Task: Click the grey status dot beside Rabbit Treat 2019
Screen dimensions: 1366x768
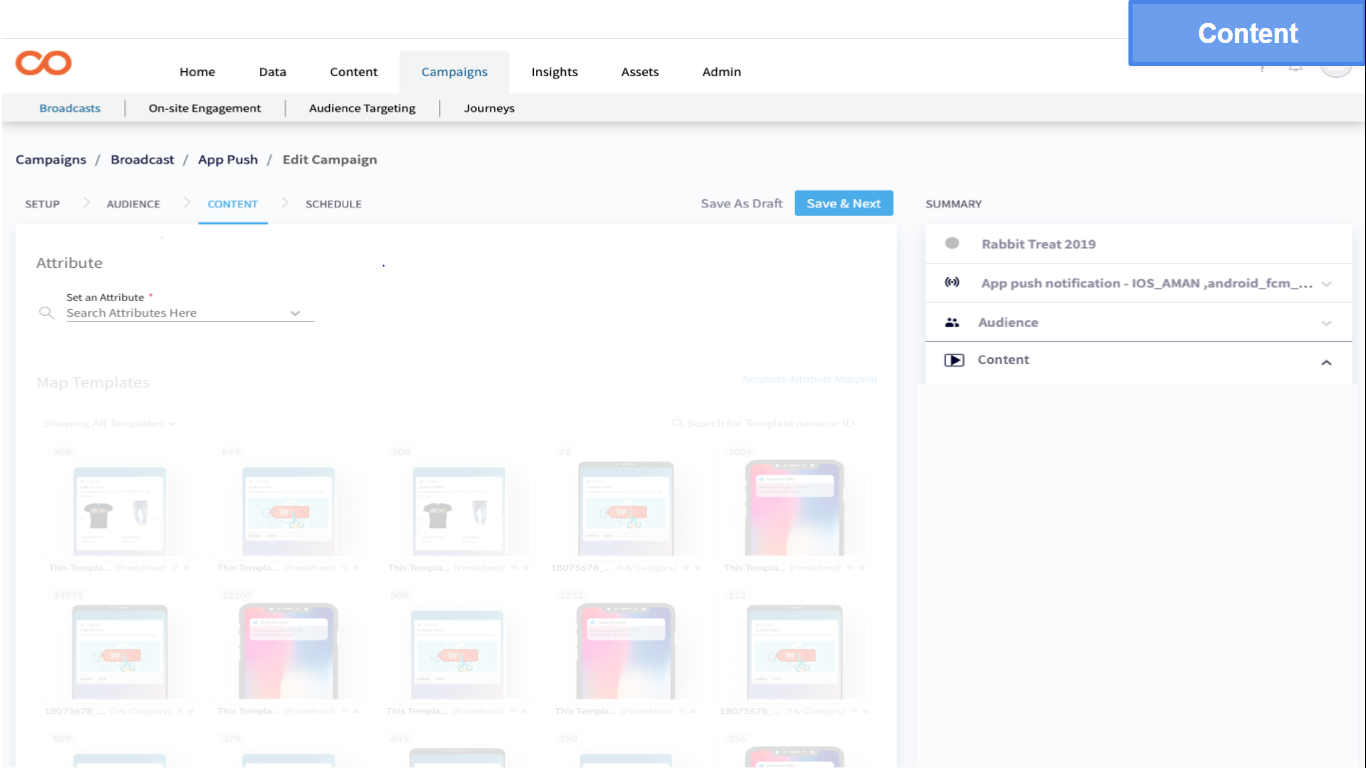Action: (x=952, y=243)
